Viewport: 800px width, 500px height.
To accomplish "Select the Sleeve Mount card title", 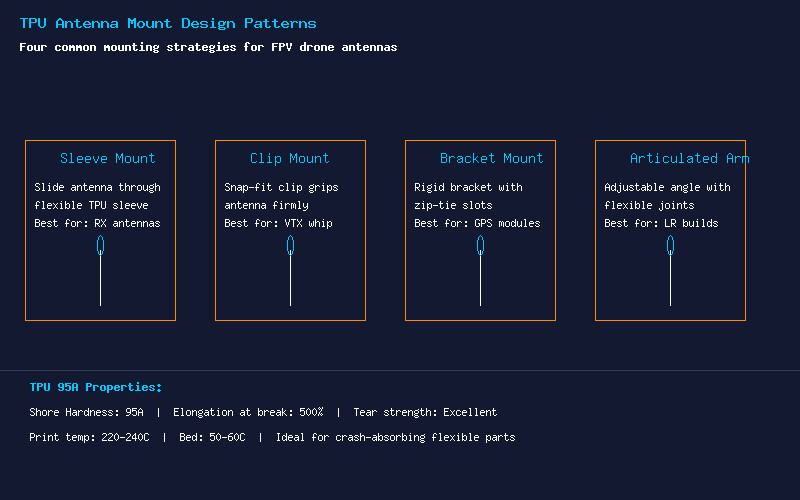I will (107, 159).
